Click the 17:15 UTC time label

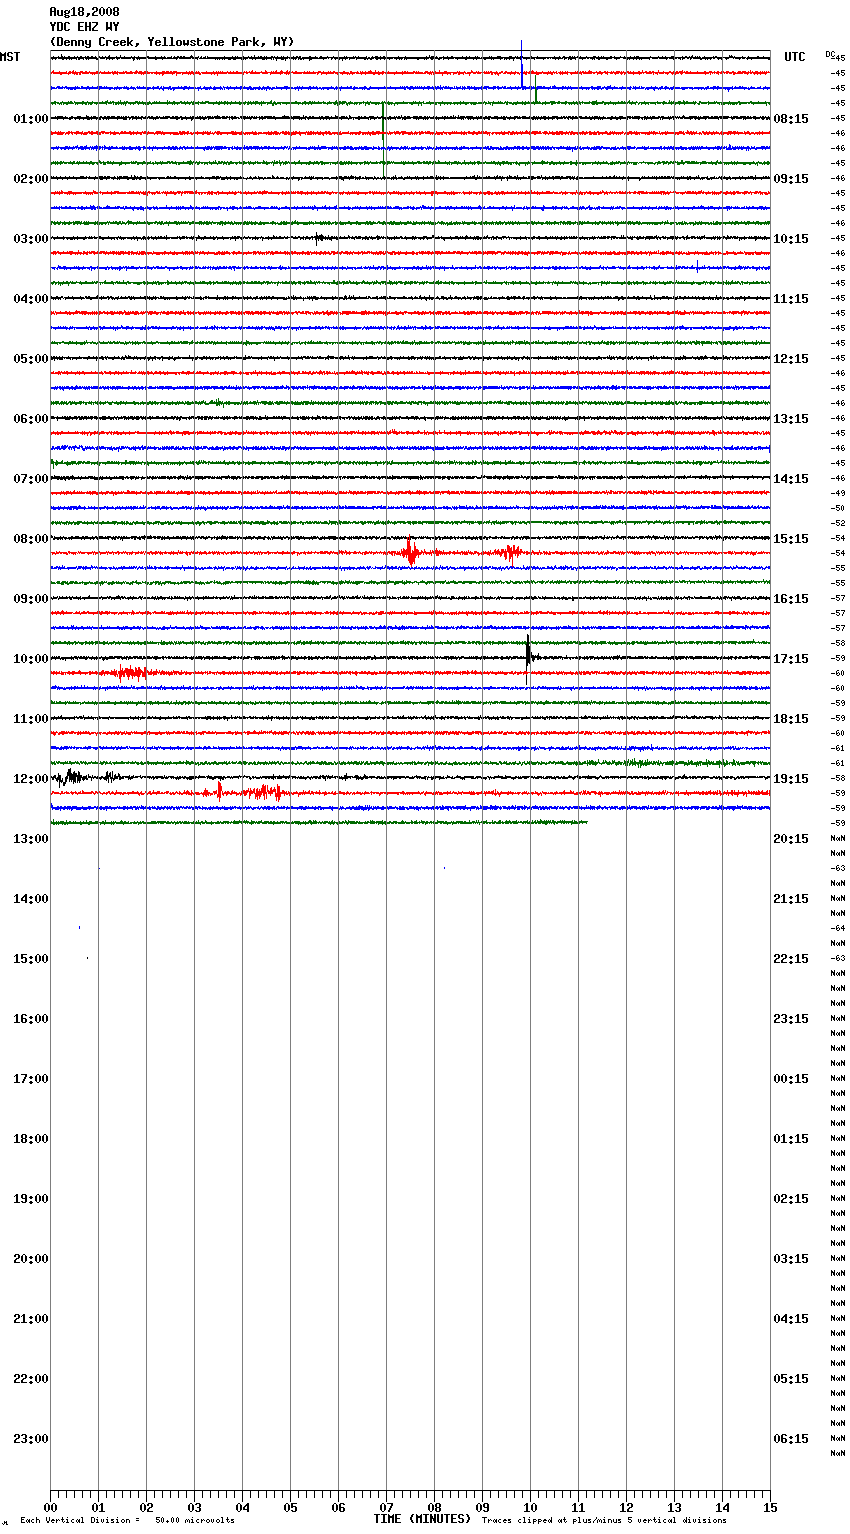791,659
